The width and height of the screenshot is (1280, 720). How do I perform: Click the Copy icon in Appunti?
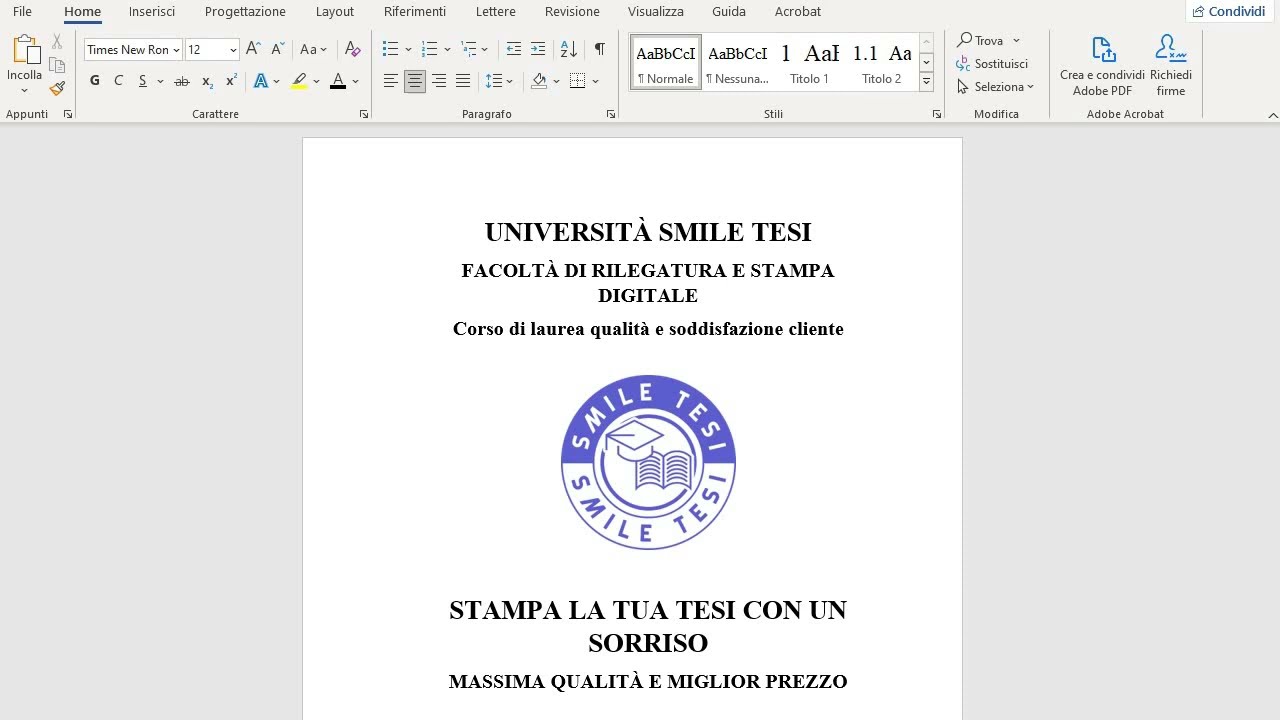coord(57,65)
